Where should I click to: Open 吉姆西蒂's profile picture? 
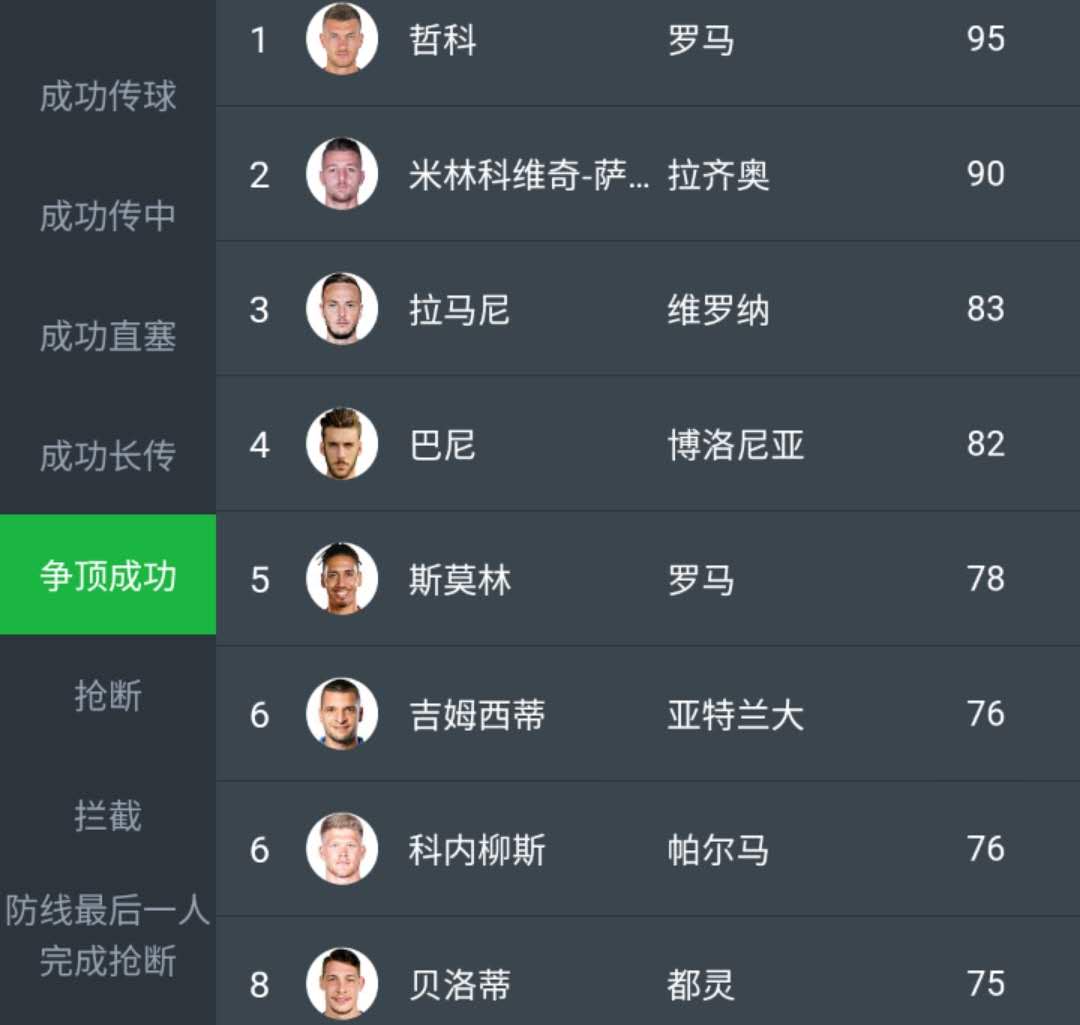pyautogui.click(x=341, y=715)
